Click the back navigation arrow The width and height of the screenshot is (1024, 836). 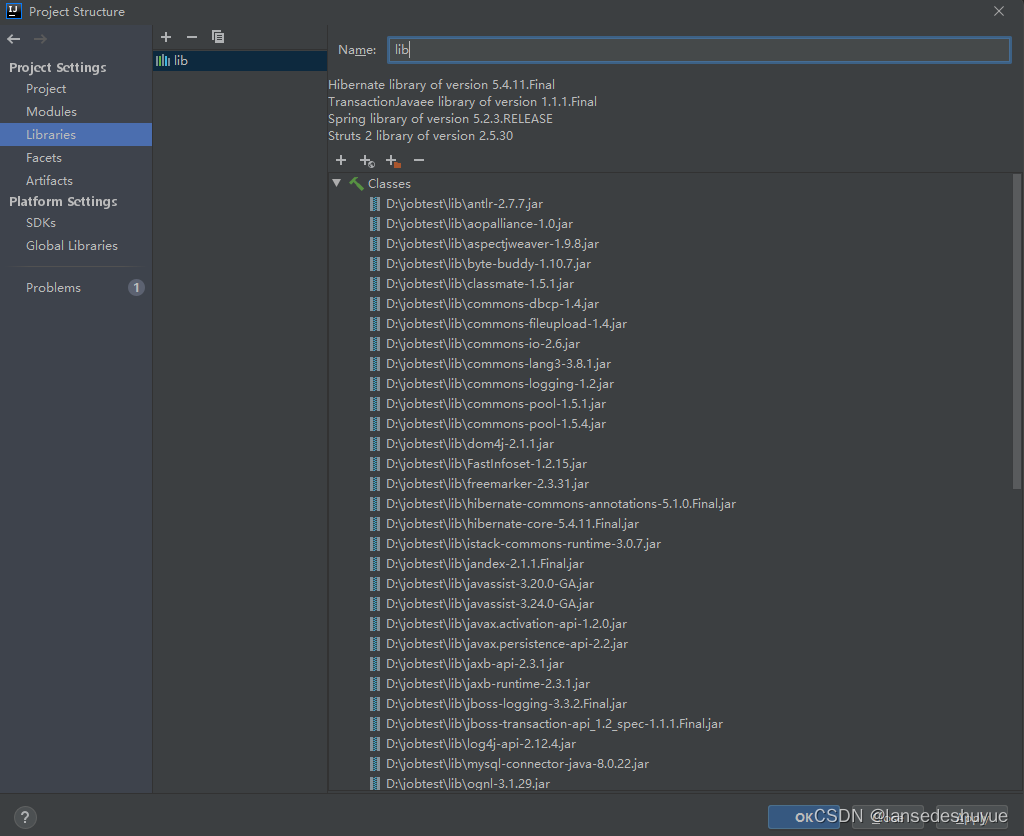point(14,39)
